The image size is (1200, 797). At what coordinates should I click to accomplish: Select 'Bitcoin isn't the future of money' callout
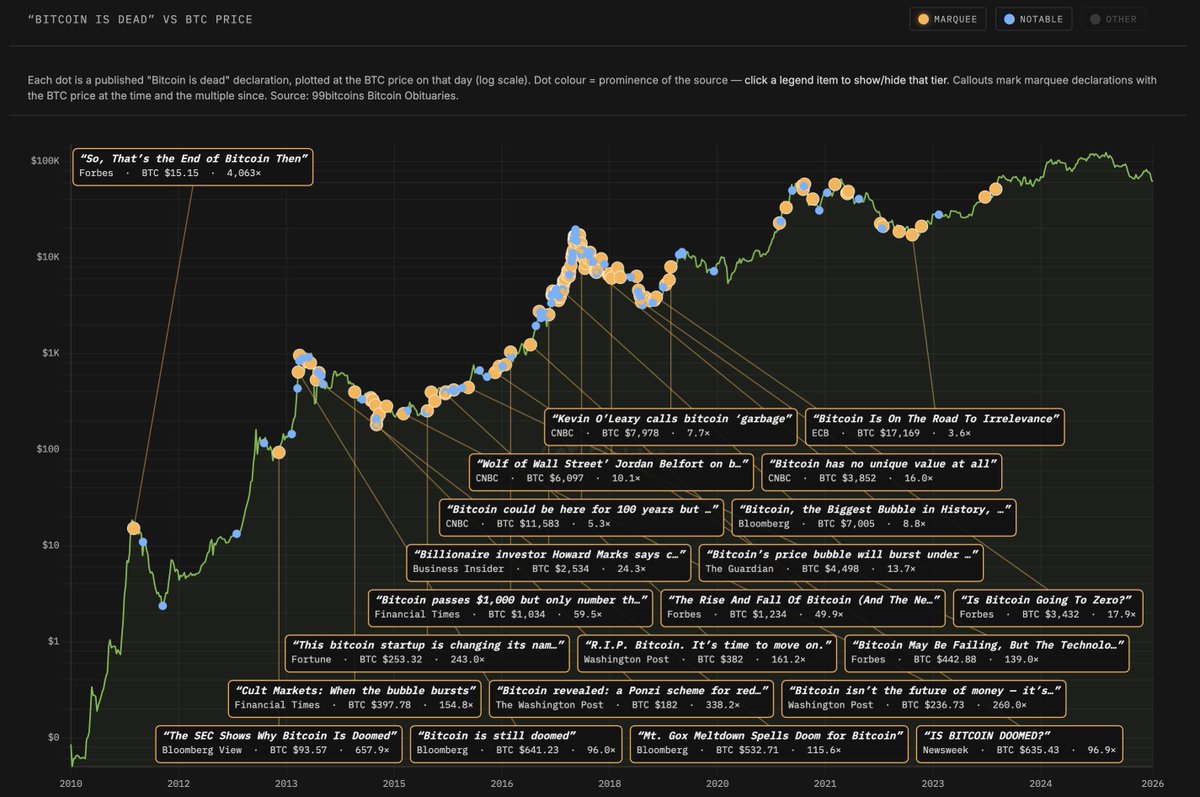pos(924,697)
